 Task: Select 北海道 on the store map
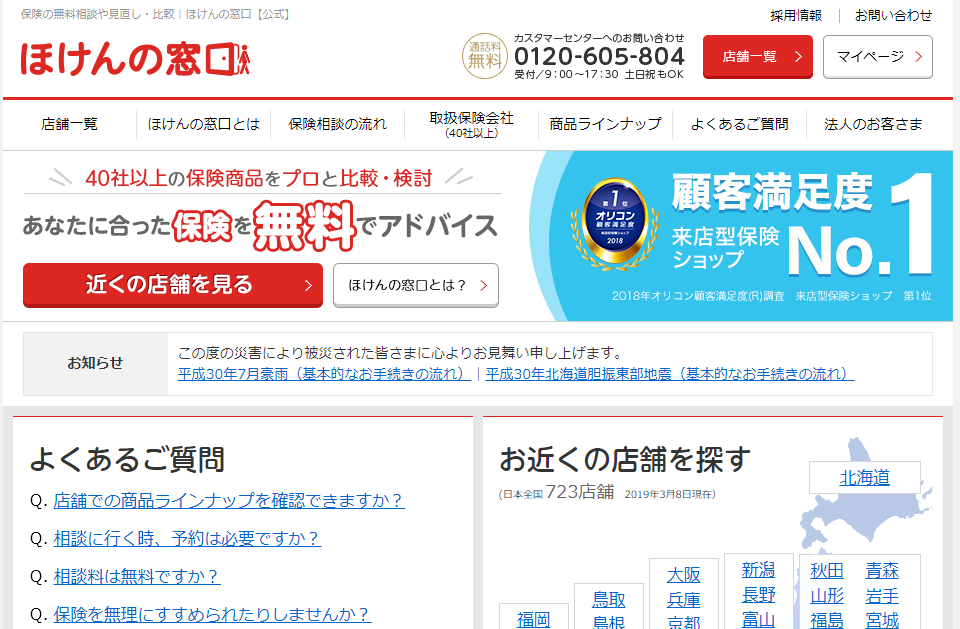[864, 477]
